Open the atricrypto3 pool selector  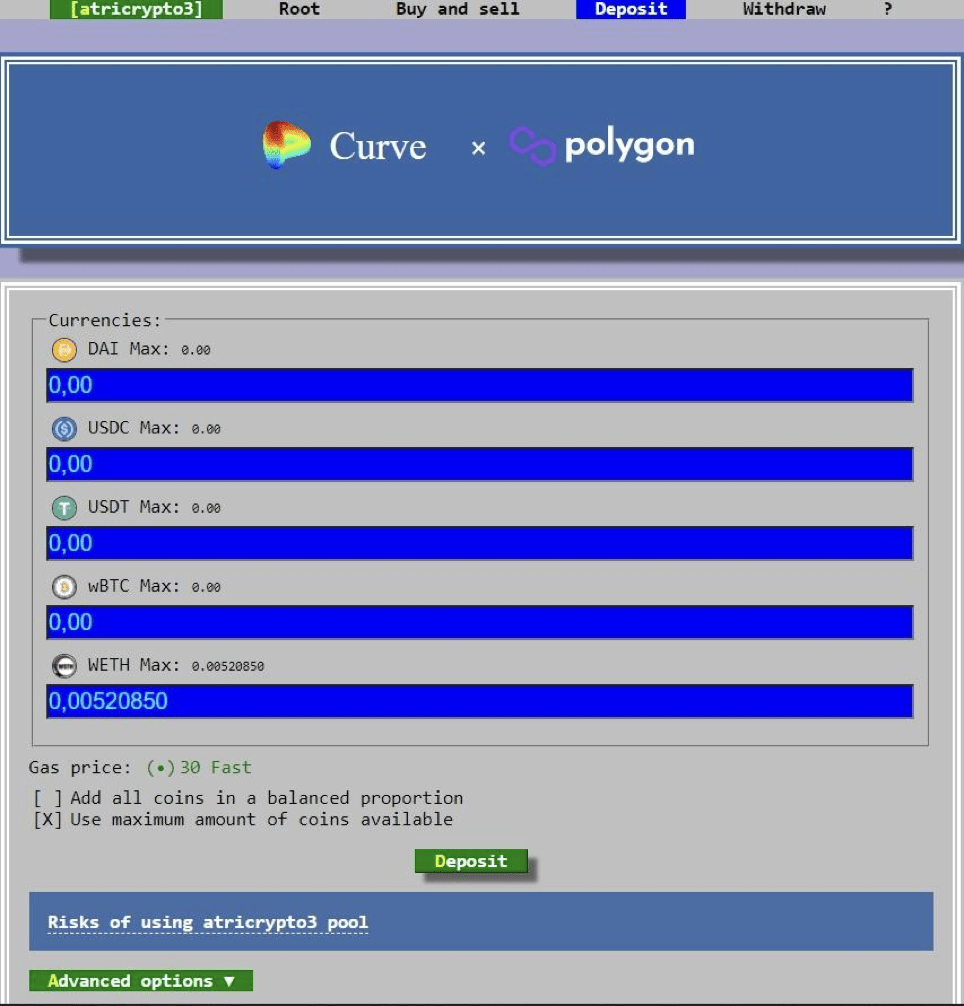(x=136, y=9)
